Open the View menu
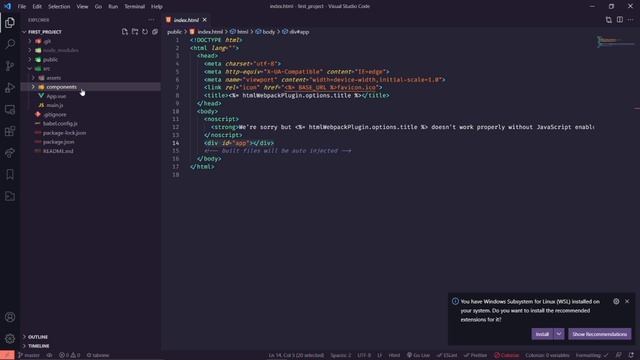This screenshot has height=360, width=640. coord(82,6)
